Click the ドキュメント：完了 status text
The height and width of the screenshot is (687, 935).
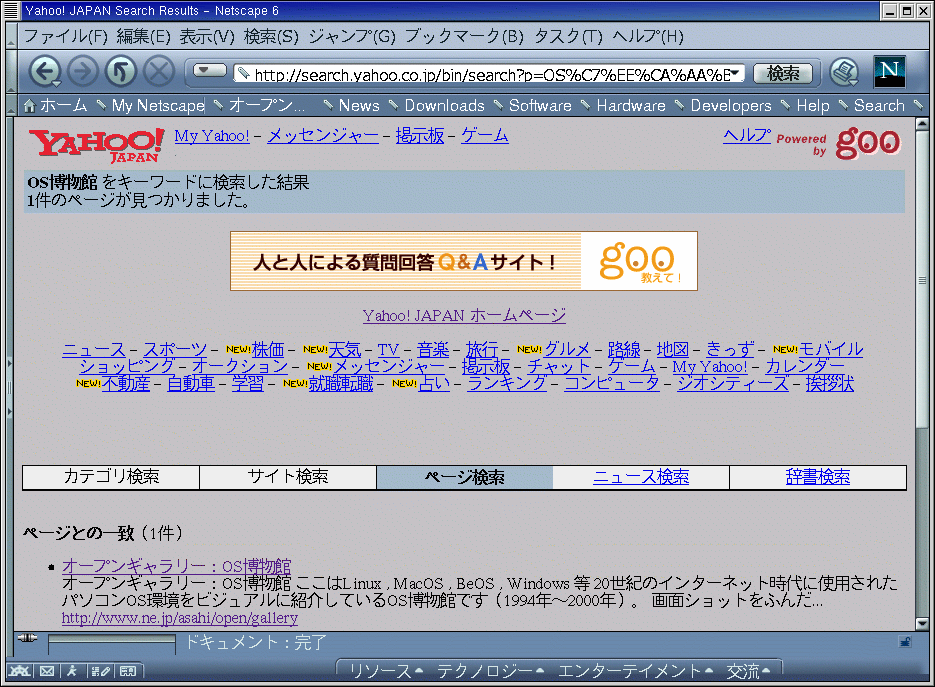[256, 642]
